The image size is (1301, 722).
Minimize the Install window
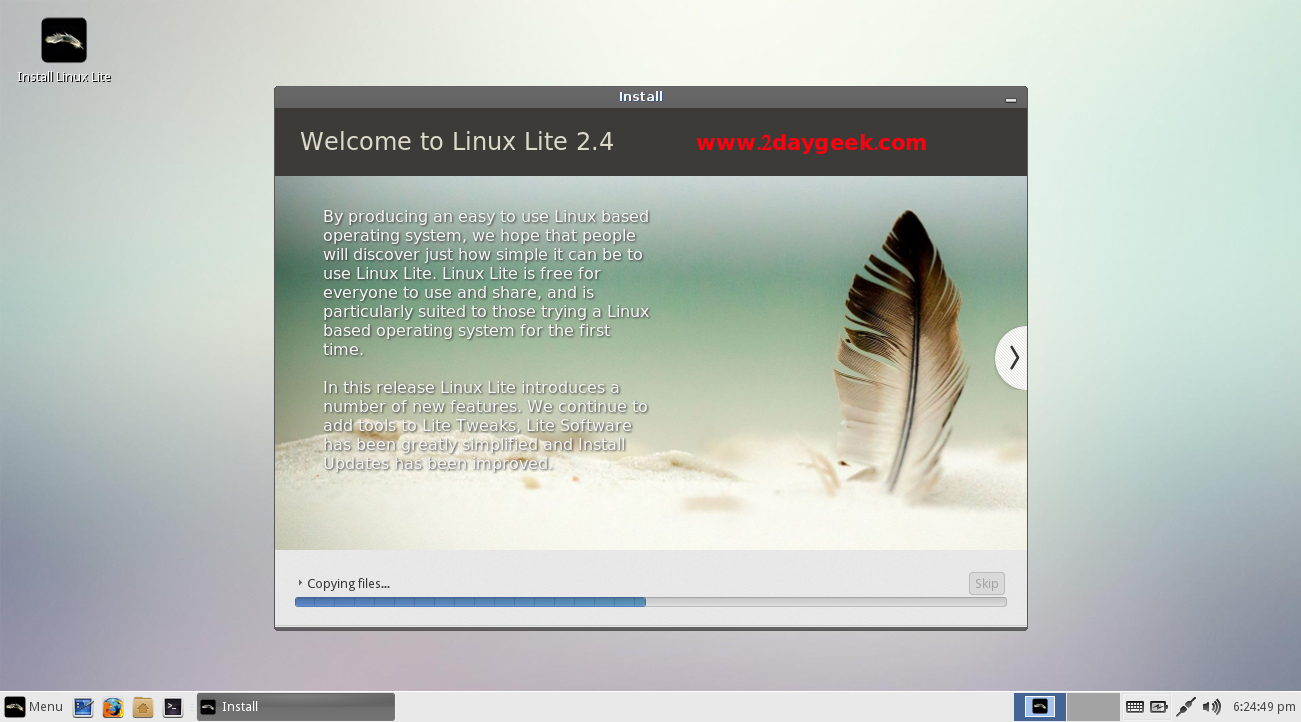pos(1011,98)
